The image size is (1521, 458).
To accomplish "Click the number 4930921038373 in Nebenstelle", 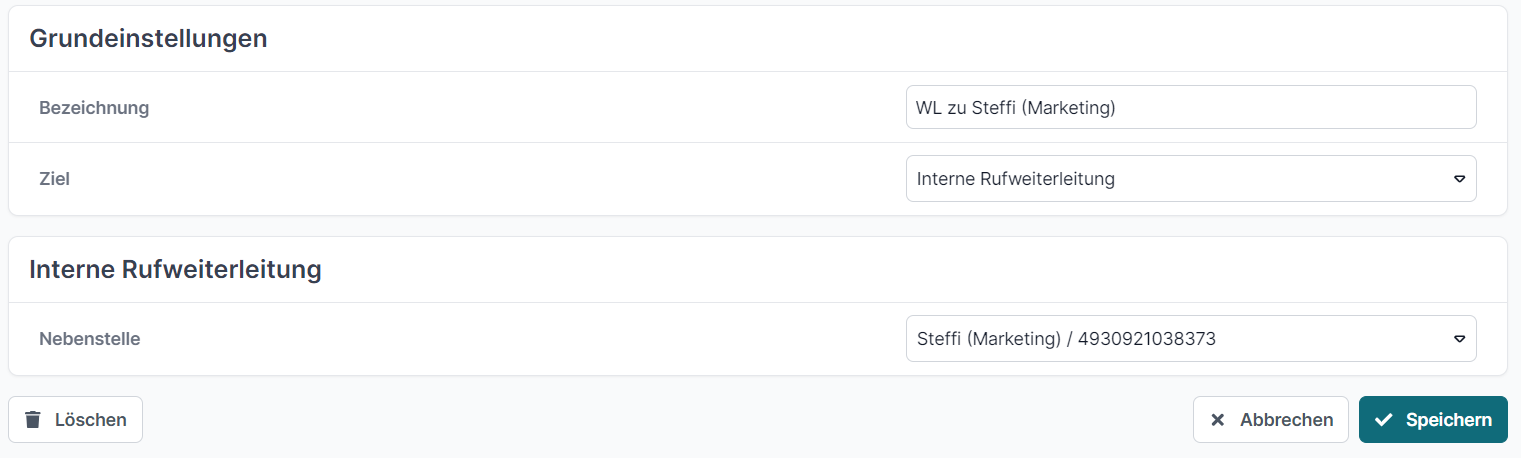I will [x=1147, y=339].
